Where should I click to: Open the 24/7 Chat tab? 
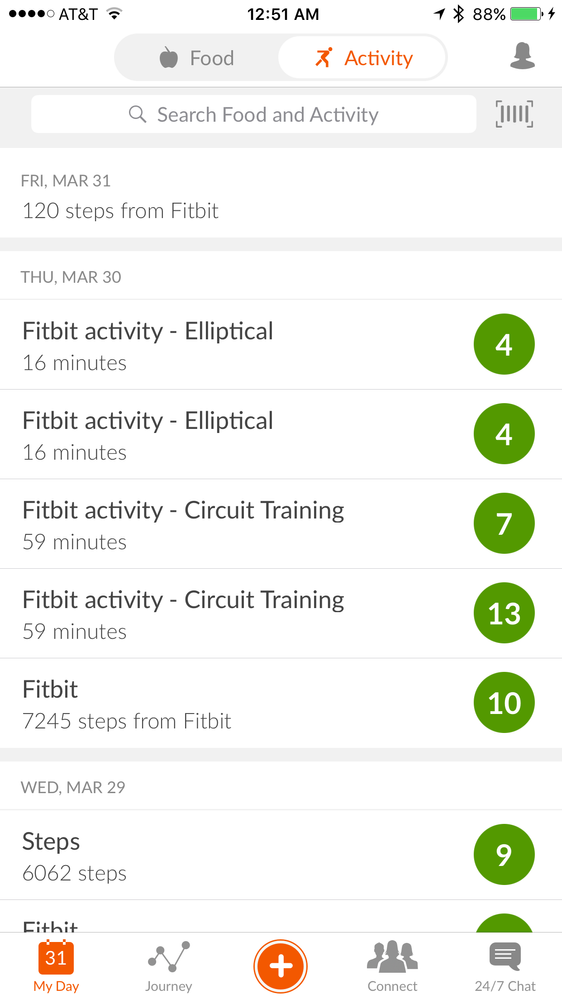tap(505, 966)
